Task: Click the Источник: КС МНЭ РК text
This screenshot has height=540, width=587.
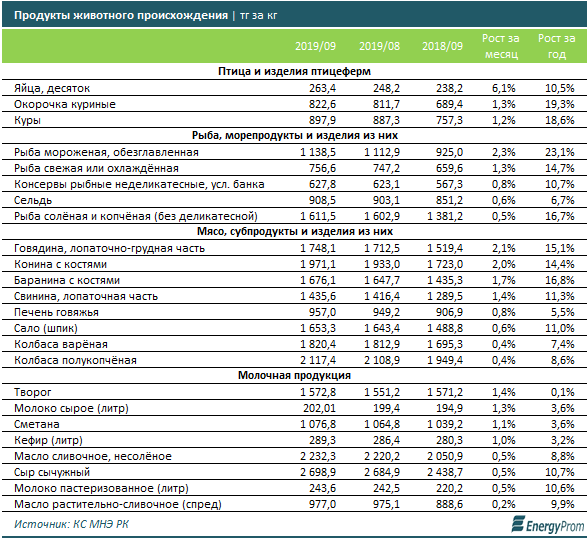Action: pos(71,524)
